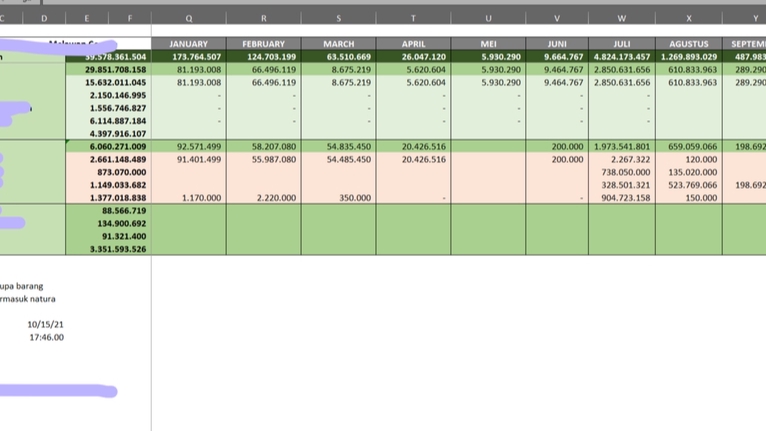
Task: Select column T header
Action: click(413, 18)
